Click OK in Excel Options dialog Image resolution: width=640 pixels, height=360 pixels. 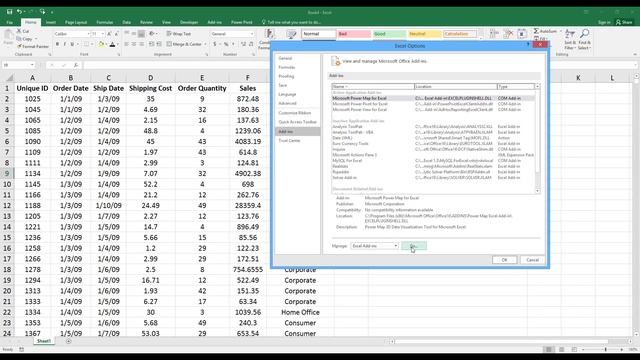(504, 260)
